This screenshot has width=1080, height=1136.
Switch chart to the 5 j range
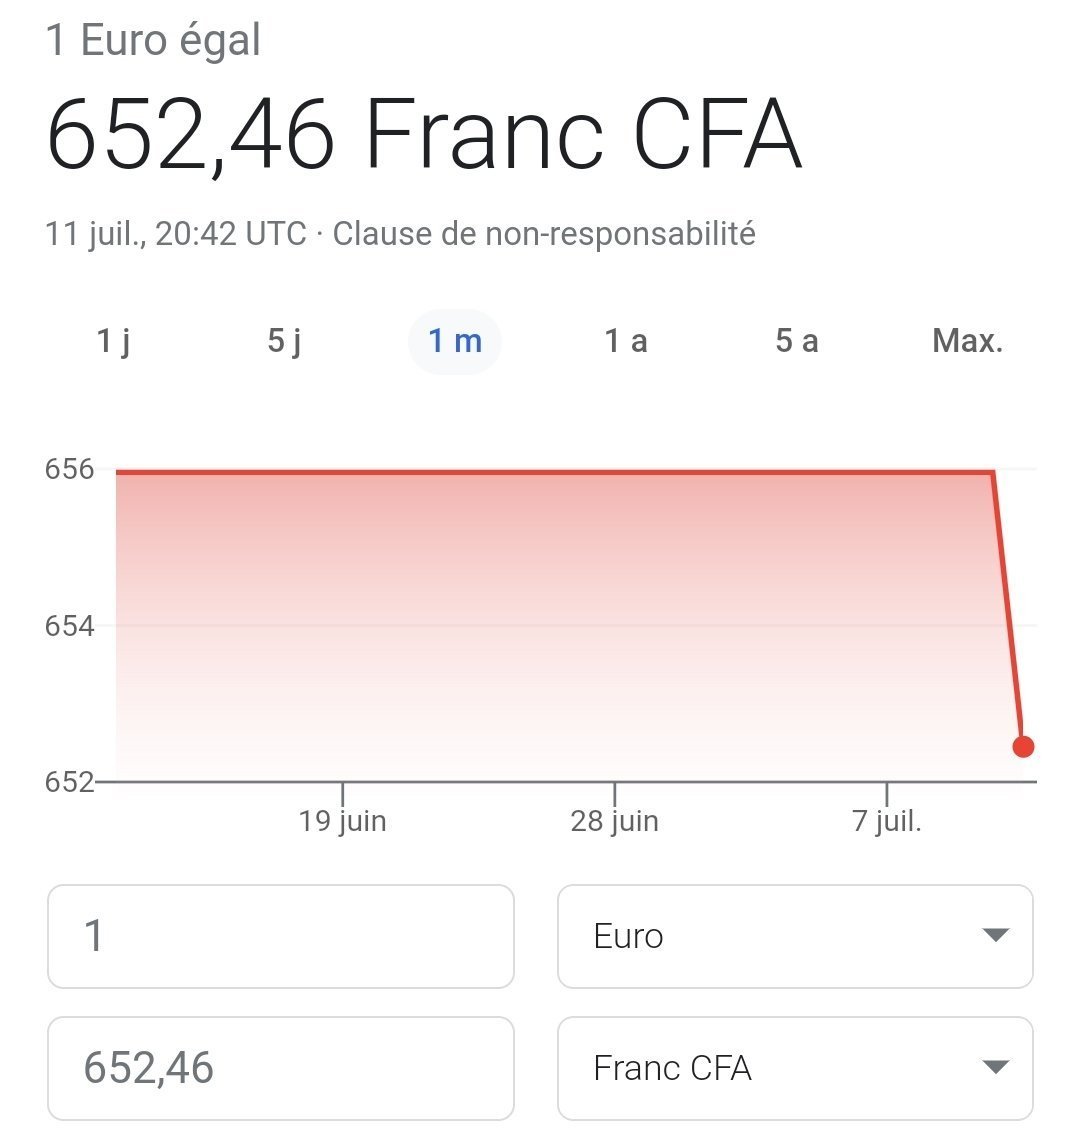click(x=285, y=341)
